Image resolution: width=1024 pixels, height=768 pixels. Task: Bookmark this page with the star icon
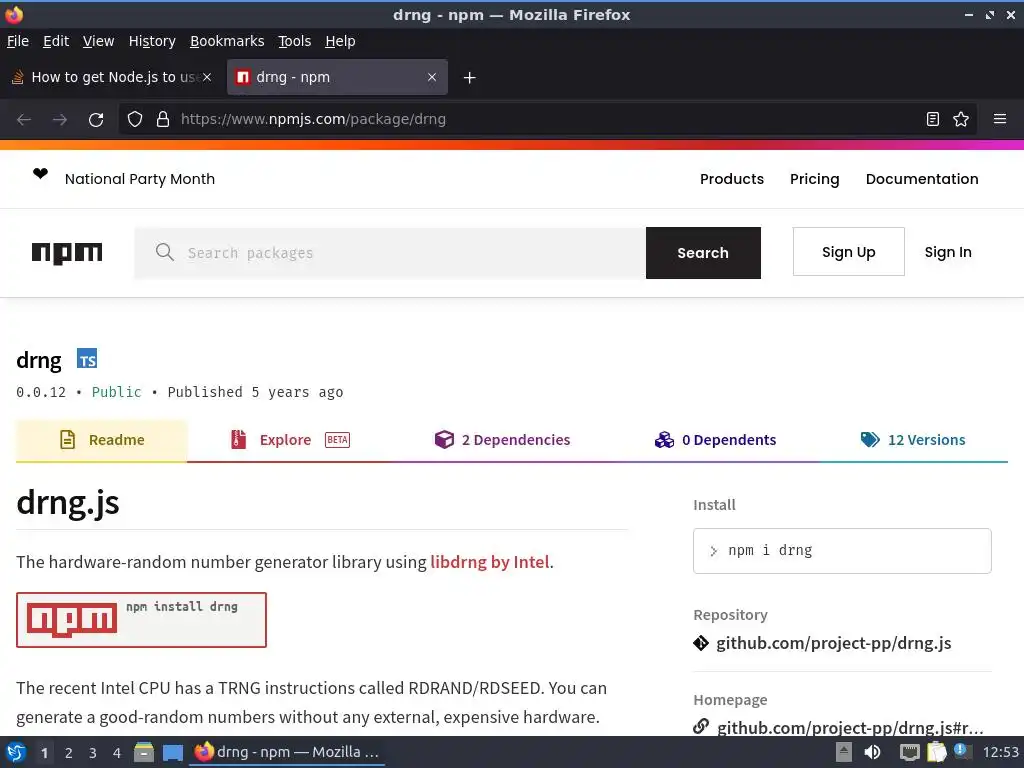click(x=961, y=119)
